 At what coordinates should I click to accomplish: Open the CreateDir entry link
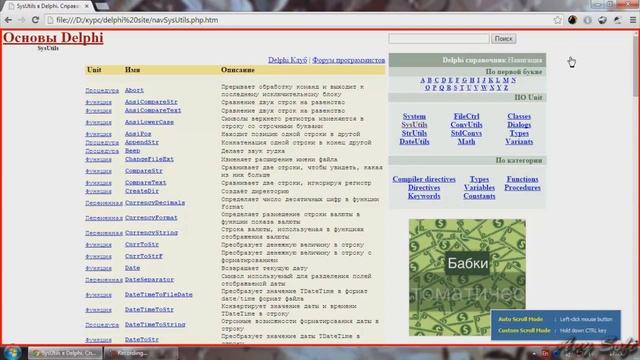[142, 191]
